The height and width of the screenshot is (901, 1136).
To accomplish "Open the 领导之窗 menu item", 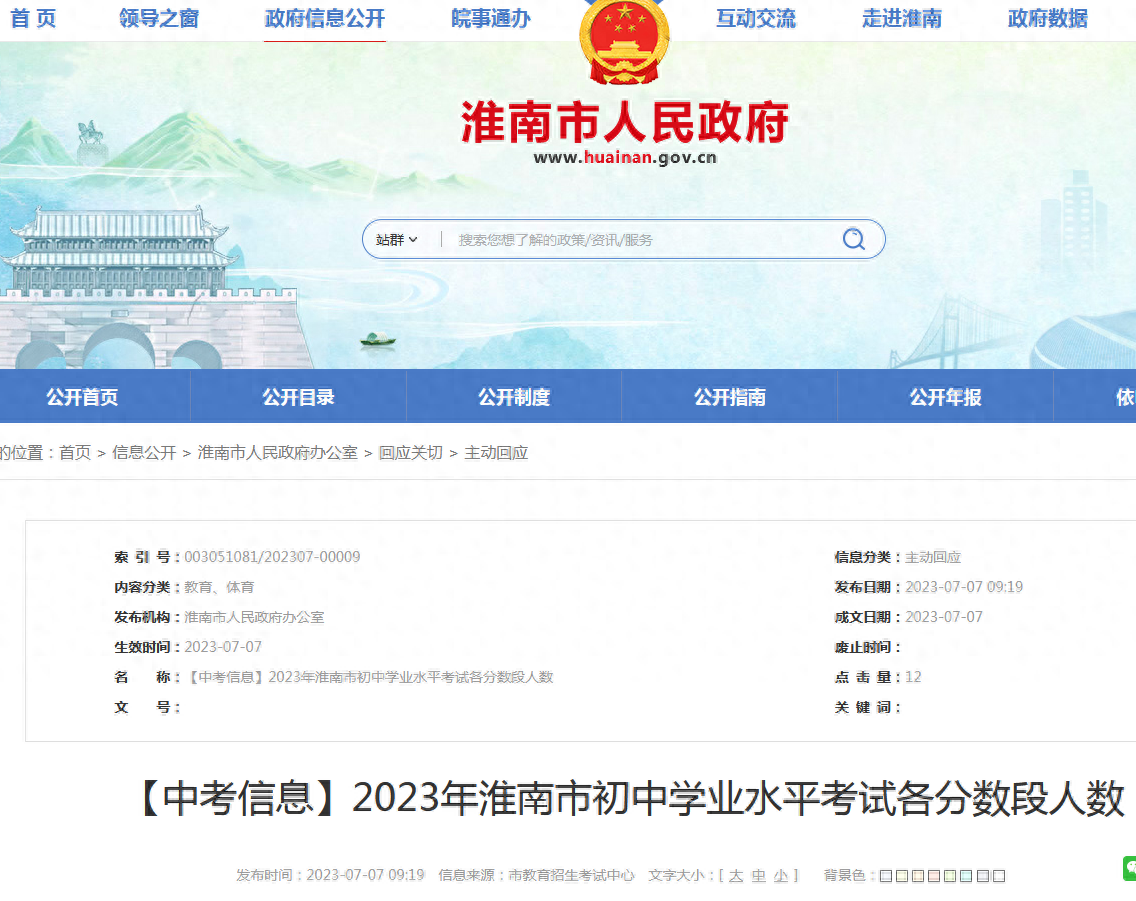I will point(159,18).
